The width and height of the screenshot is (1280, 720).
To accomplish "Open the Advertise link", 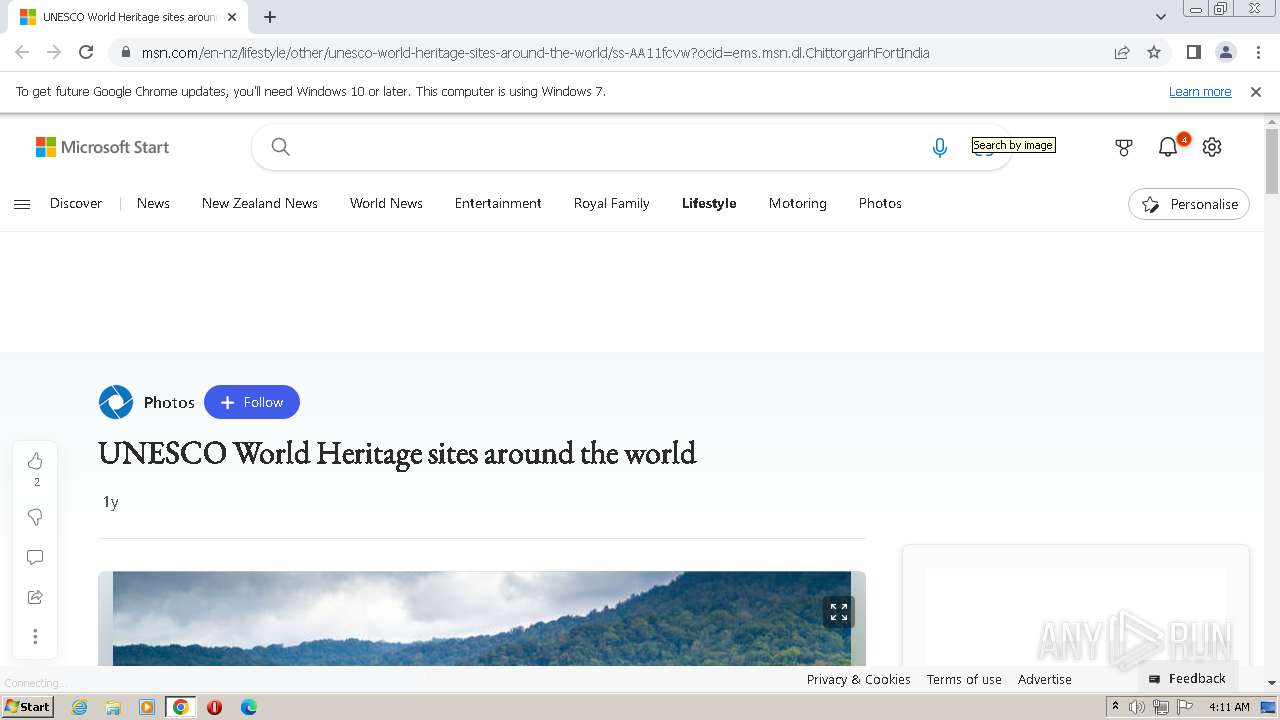I will pyautogui.click(x=1045, y=679).
